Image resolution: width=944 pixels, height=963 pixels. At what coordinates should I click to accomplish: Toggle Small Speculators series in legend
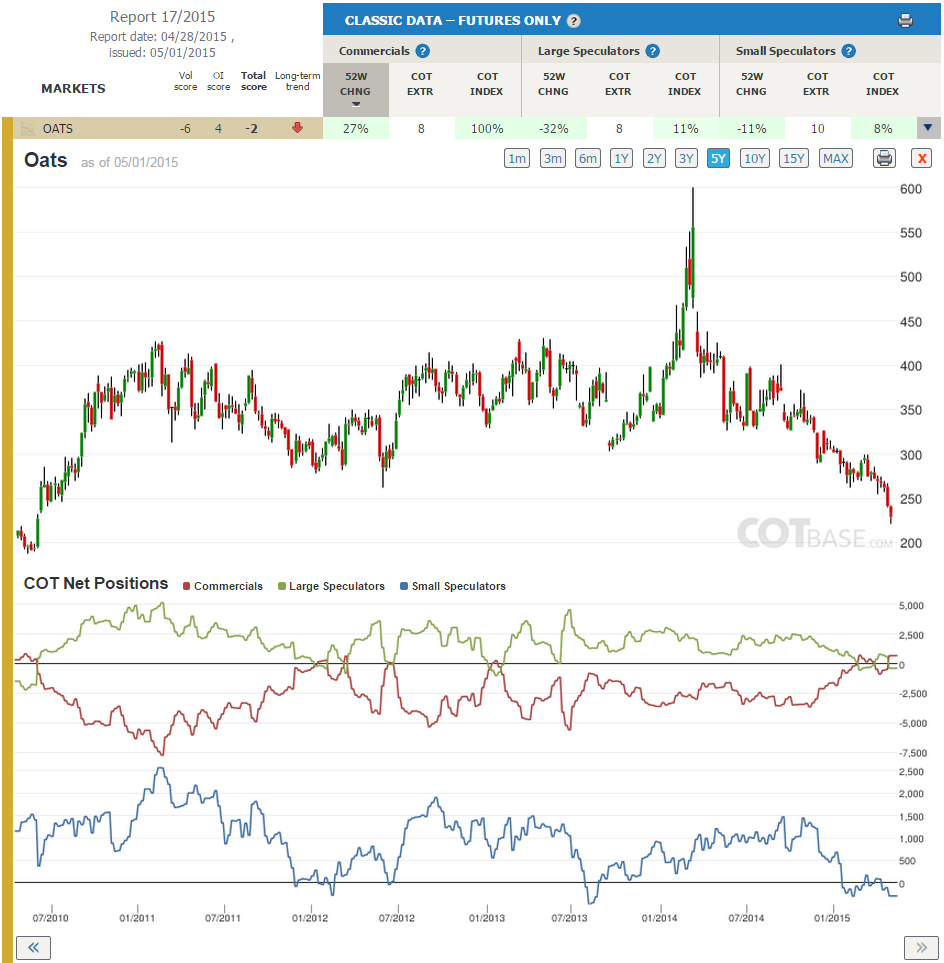453,586
